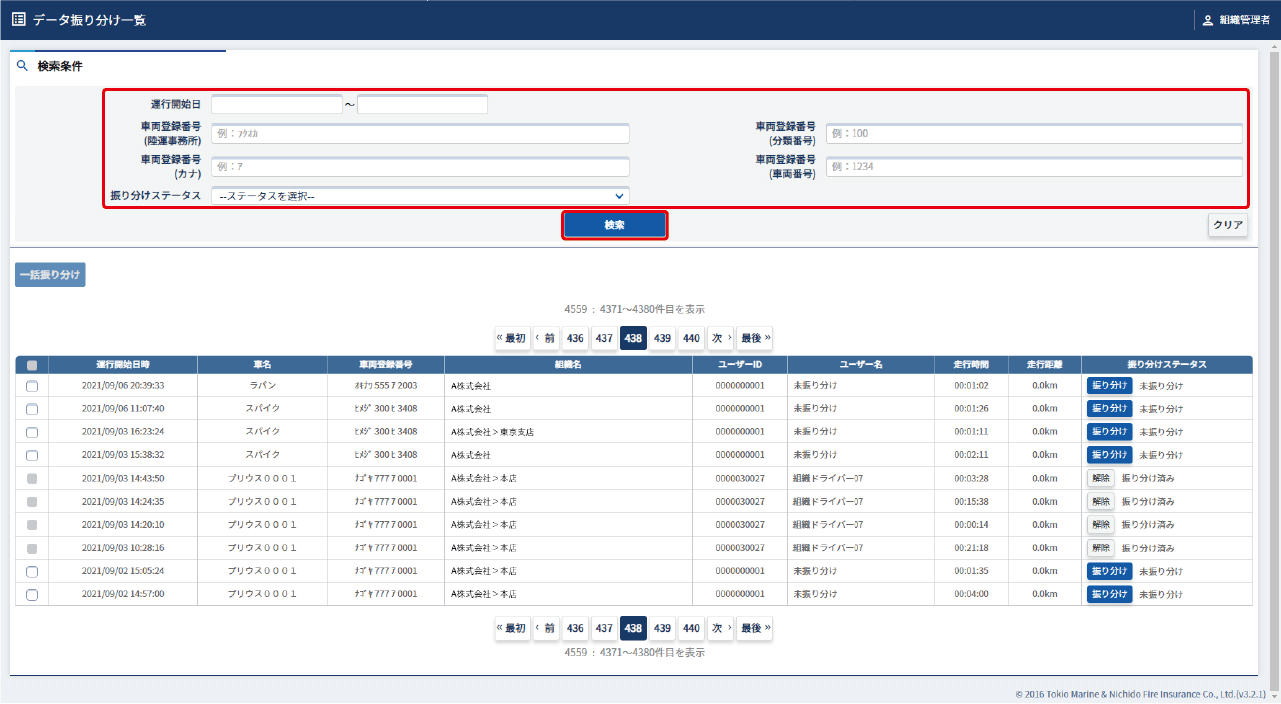The image size is (1281, 704).
Task: Check the row for 2021/09/06 20:39:33 ラパン
Action: pos(32,386)
